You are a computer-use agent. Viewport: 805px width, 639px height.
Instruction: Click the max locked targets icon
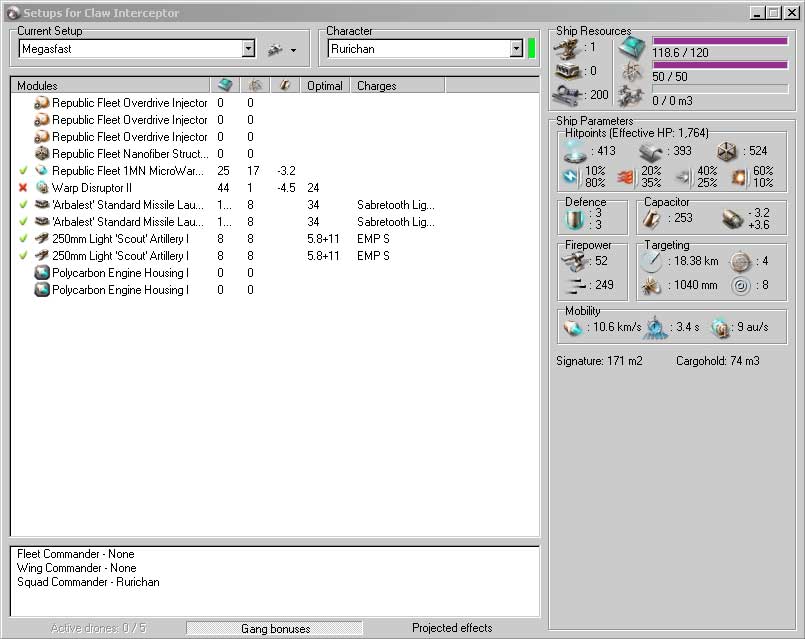click(740, 262)
